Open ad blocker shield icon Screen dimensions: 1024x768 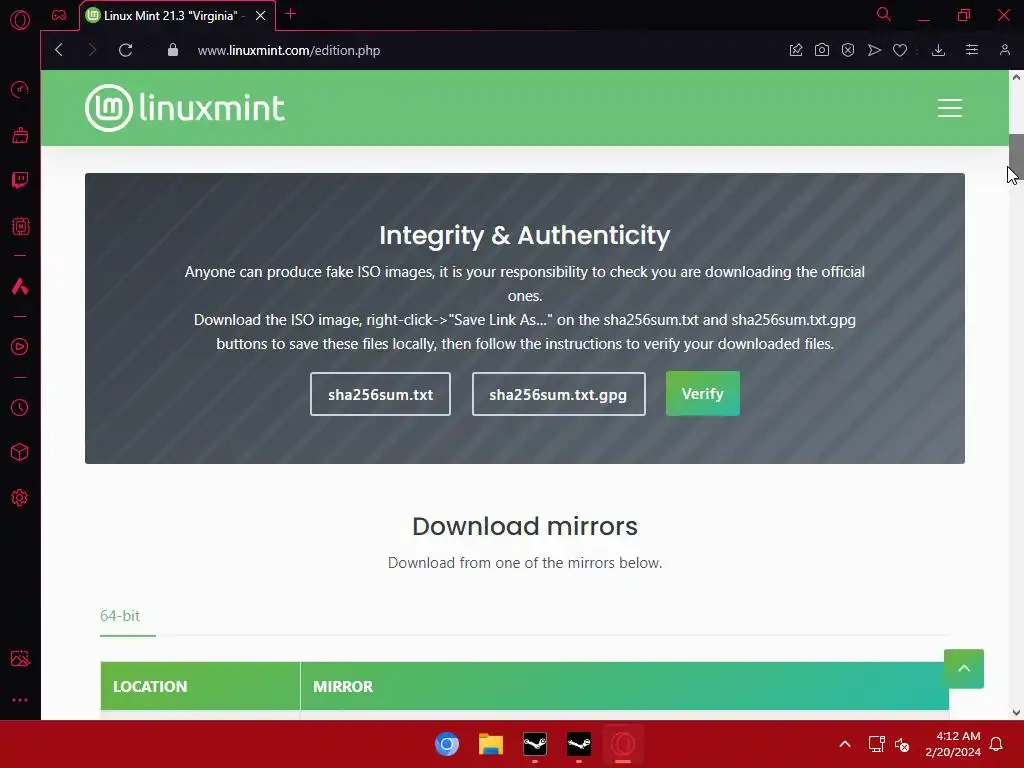[848, 50]
